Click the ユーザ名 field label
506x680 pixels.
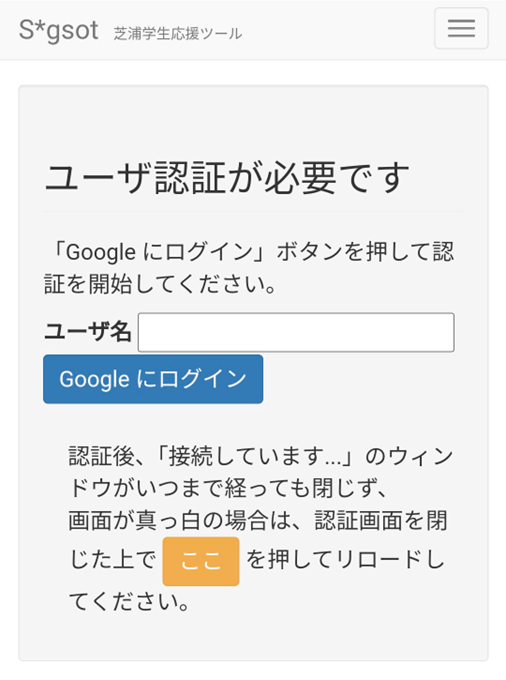click(x=88, y=332)
